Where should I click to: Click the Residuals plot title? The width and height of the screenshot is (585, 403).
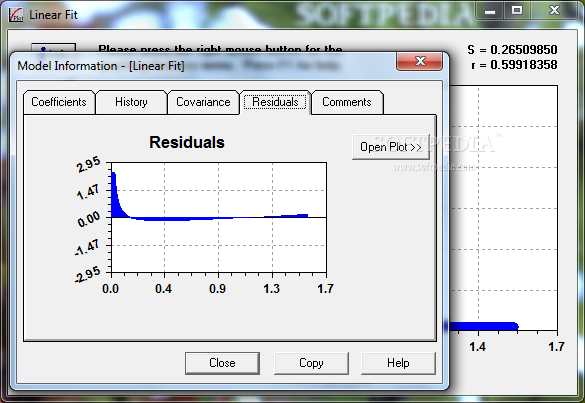point(187,142)
